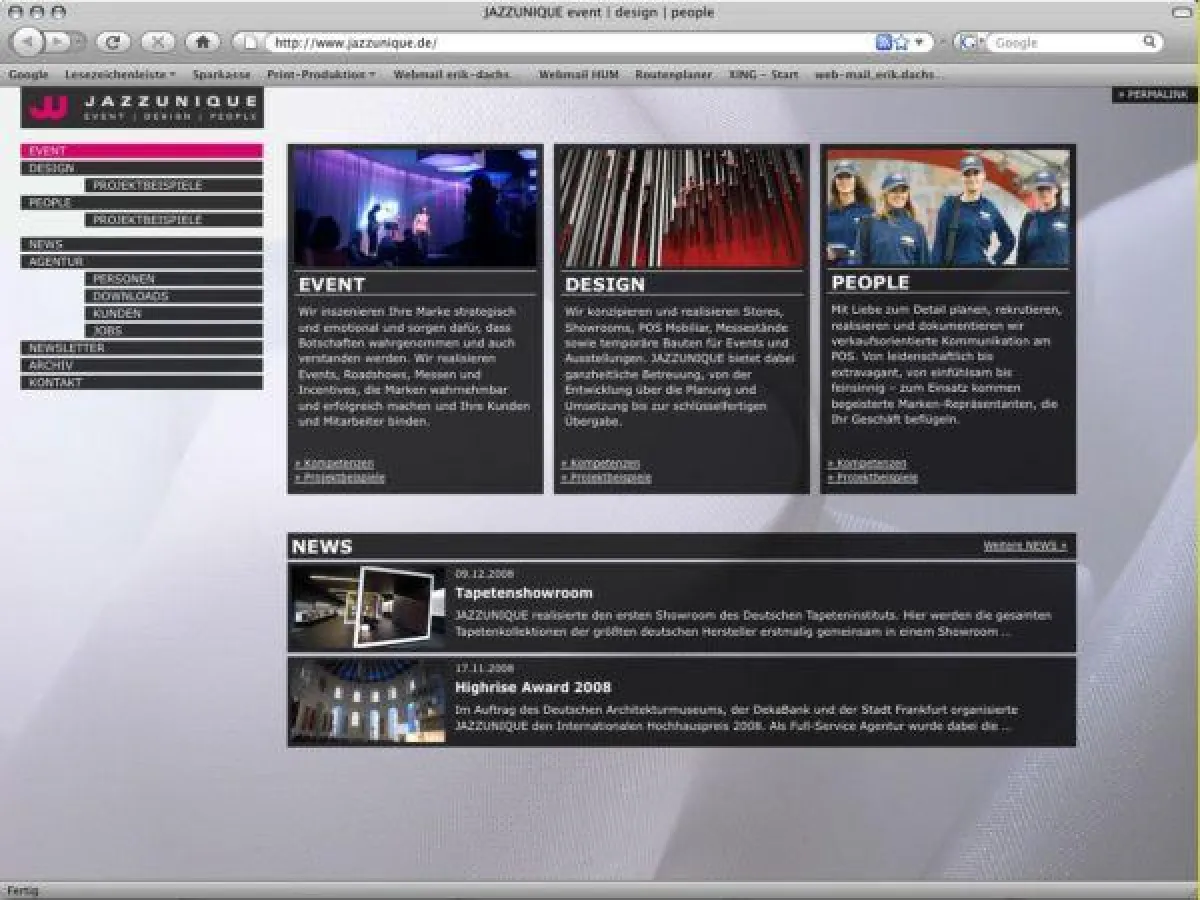
Task: Open the Print-Produktion dropdown
Action: (319, 74)
